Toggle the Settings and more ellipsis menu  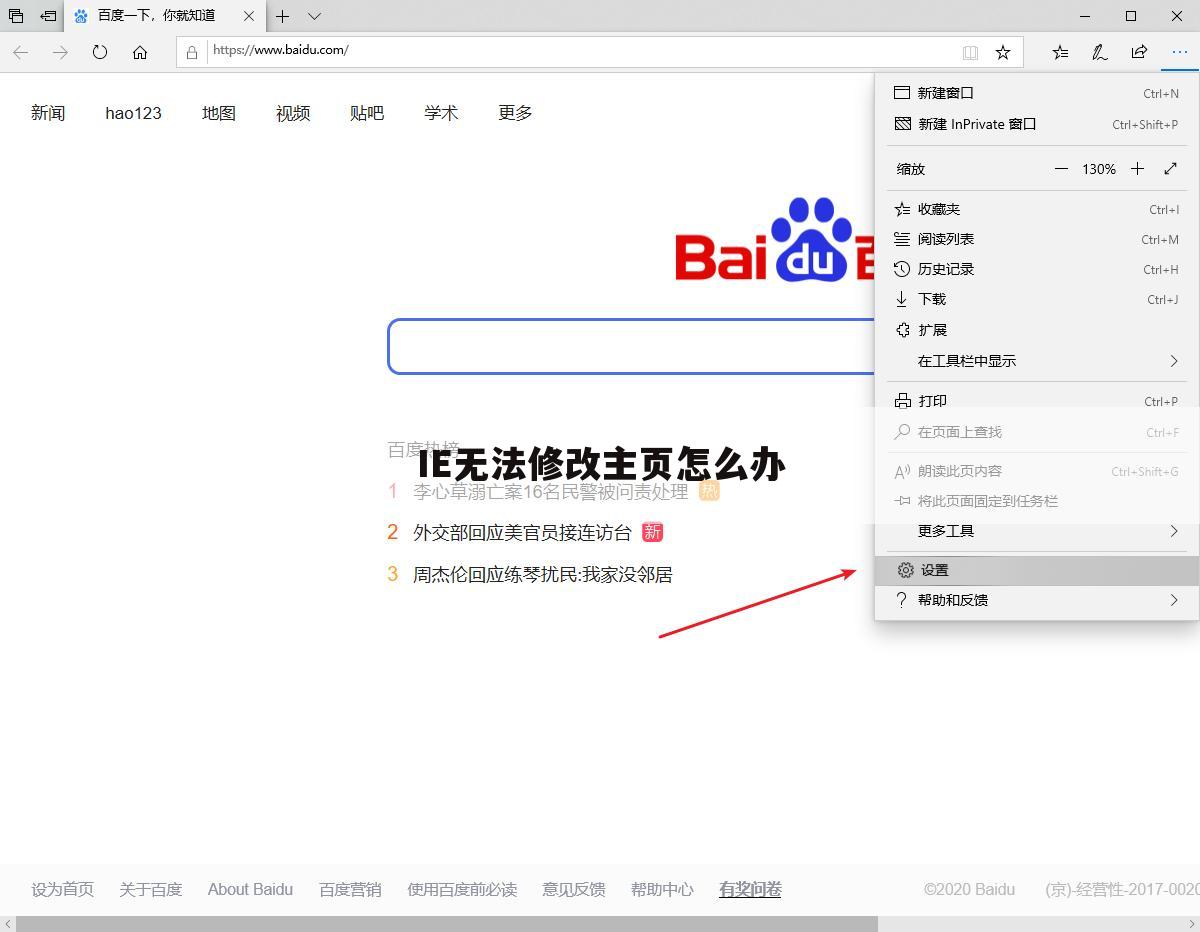pos(1179,52)
